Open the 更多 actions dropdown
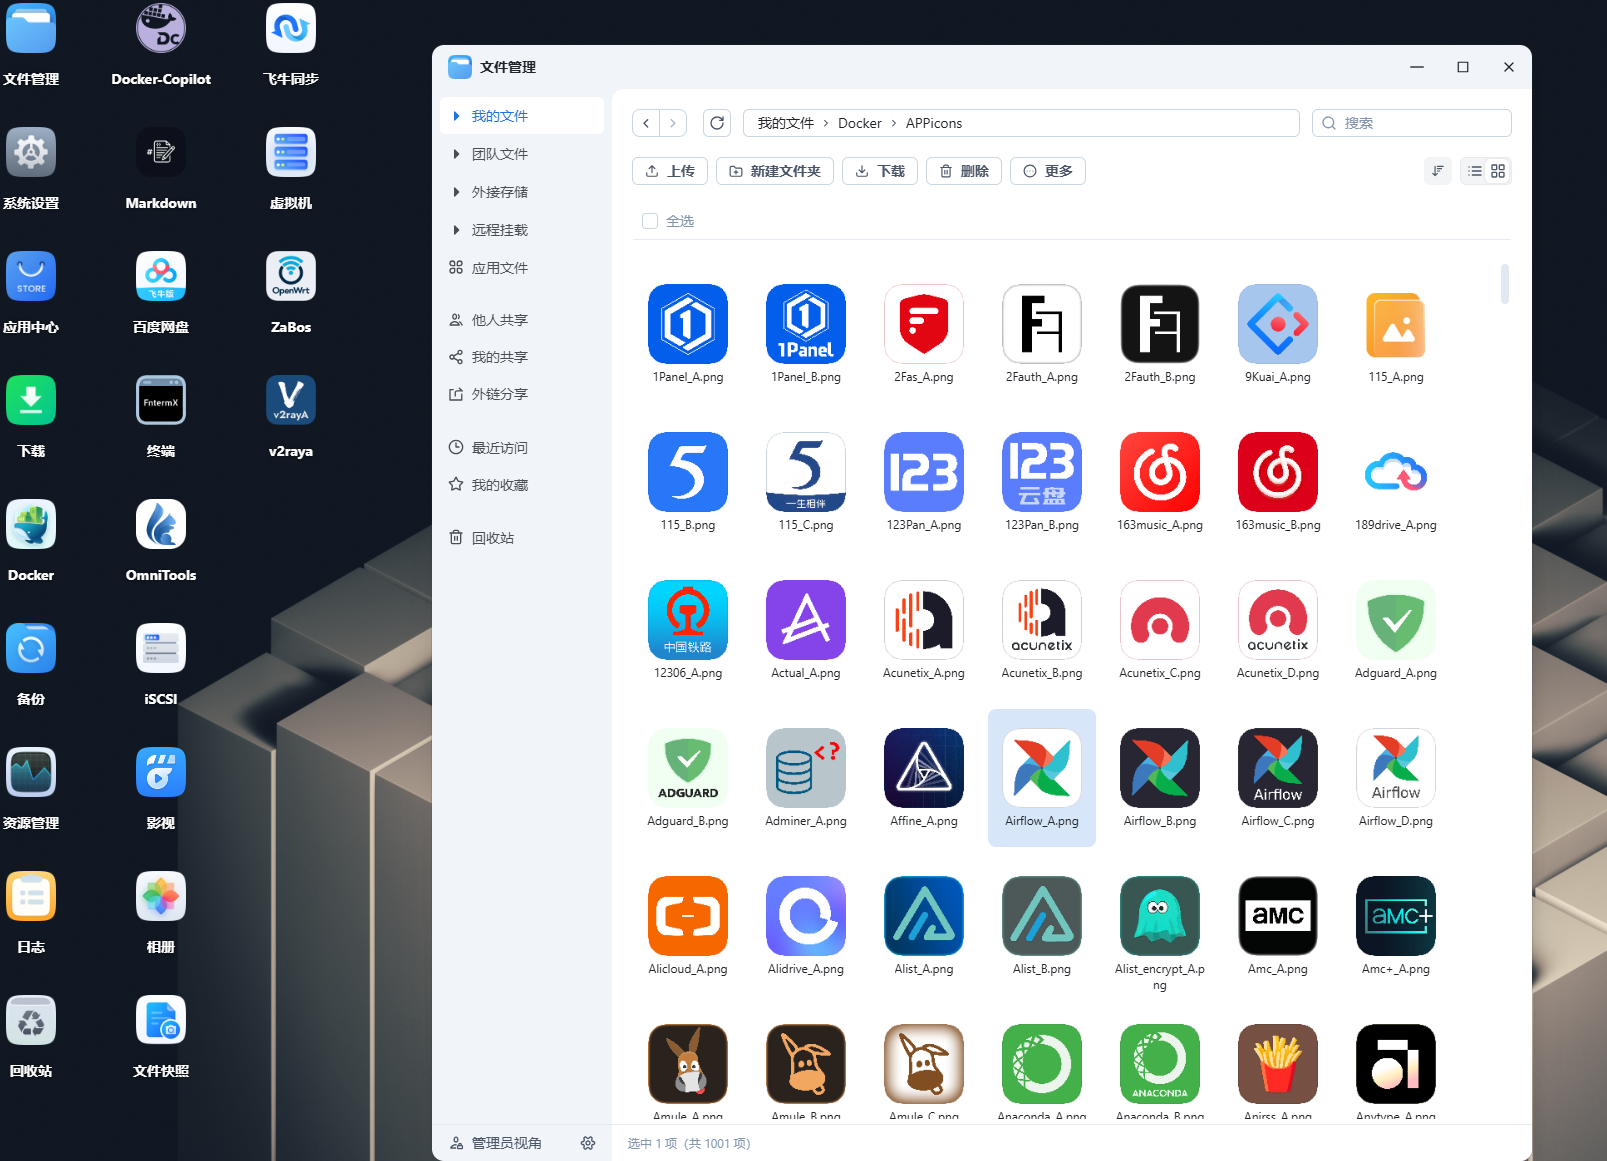The height and width of the screenshot is (1161, 1607). point(1048,171)
